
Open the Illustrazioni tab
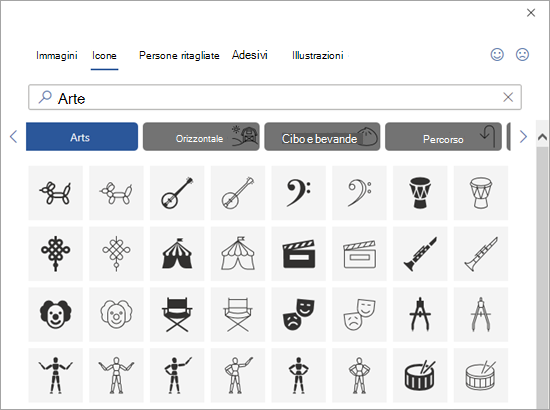click(318, 55)
